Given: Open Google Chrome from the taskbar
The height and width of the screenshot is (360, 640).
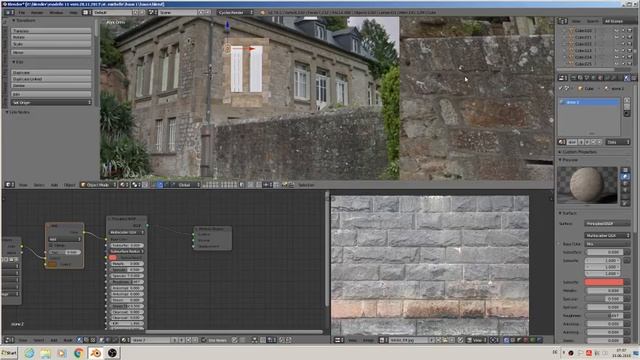Looking at the screenshot, I should coord(79,353).
